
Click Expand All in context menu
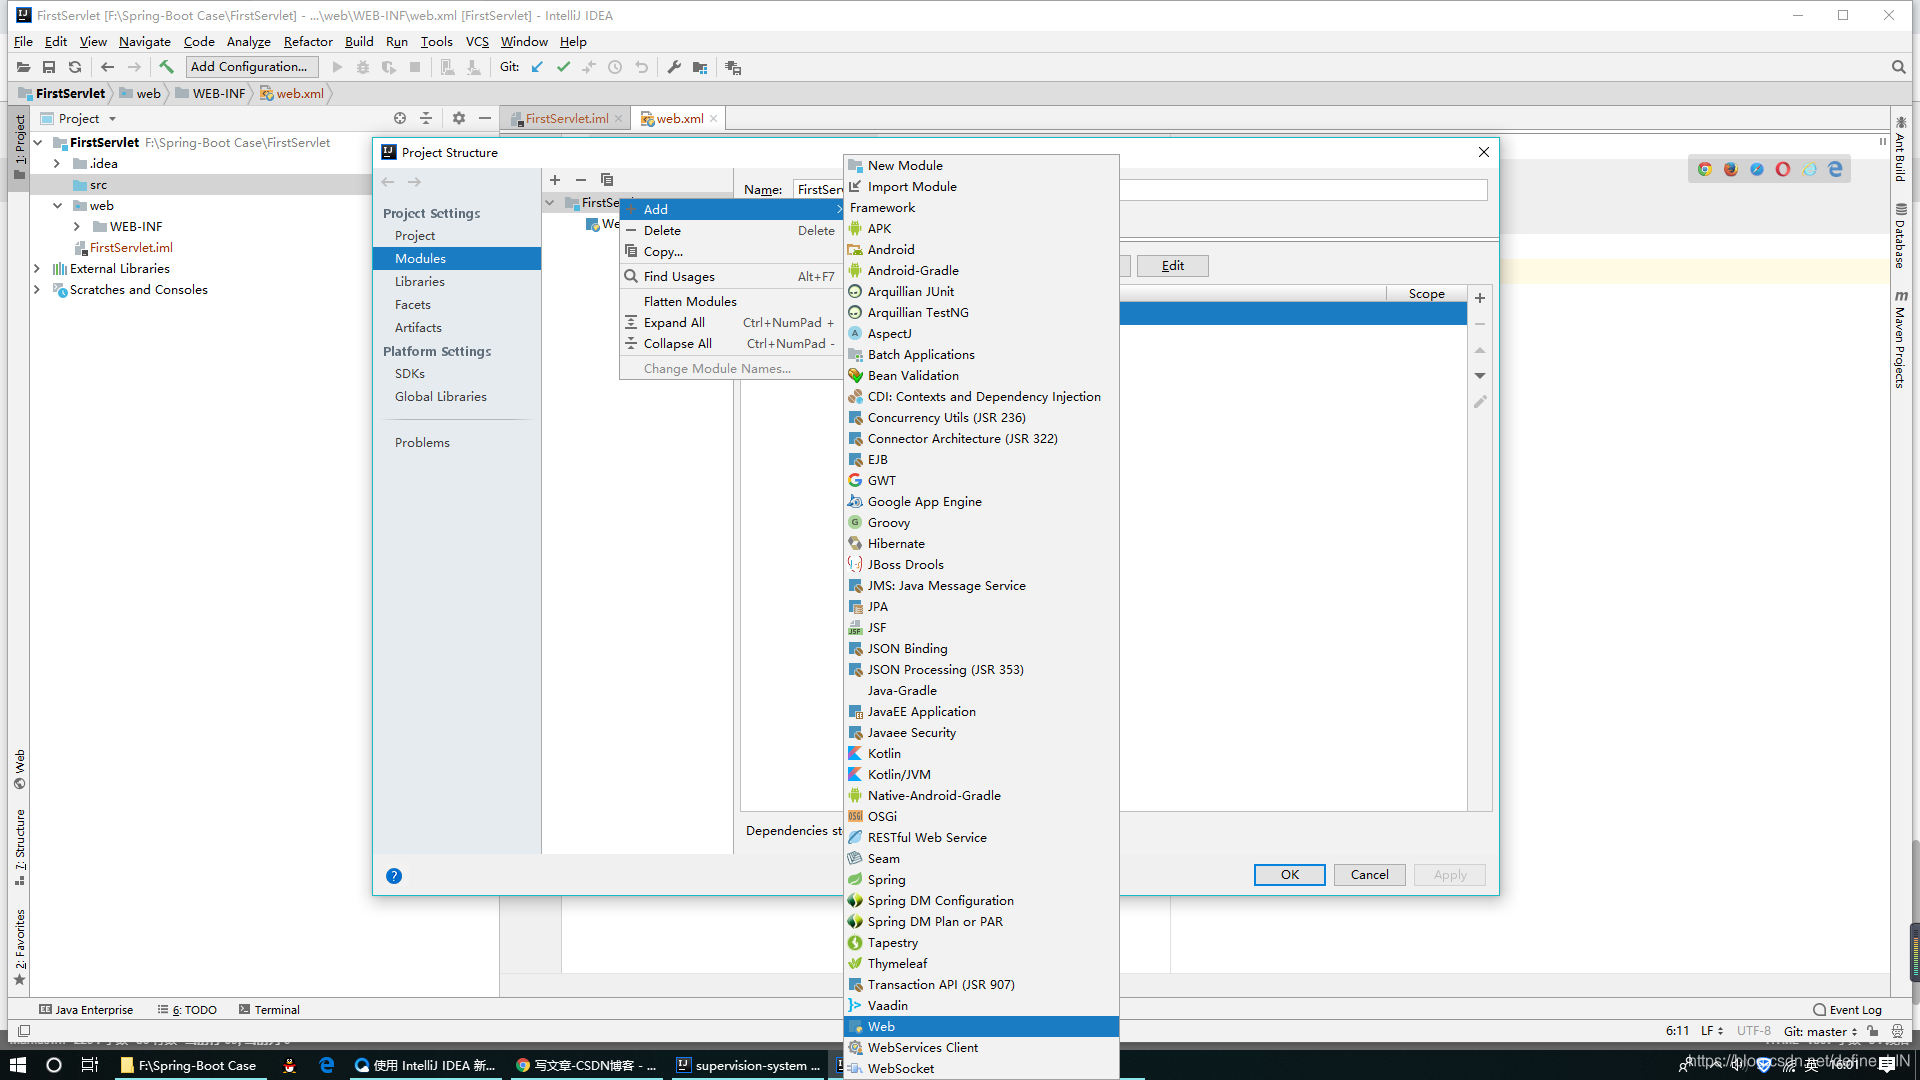[x=731, y=323]
